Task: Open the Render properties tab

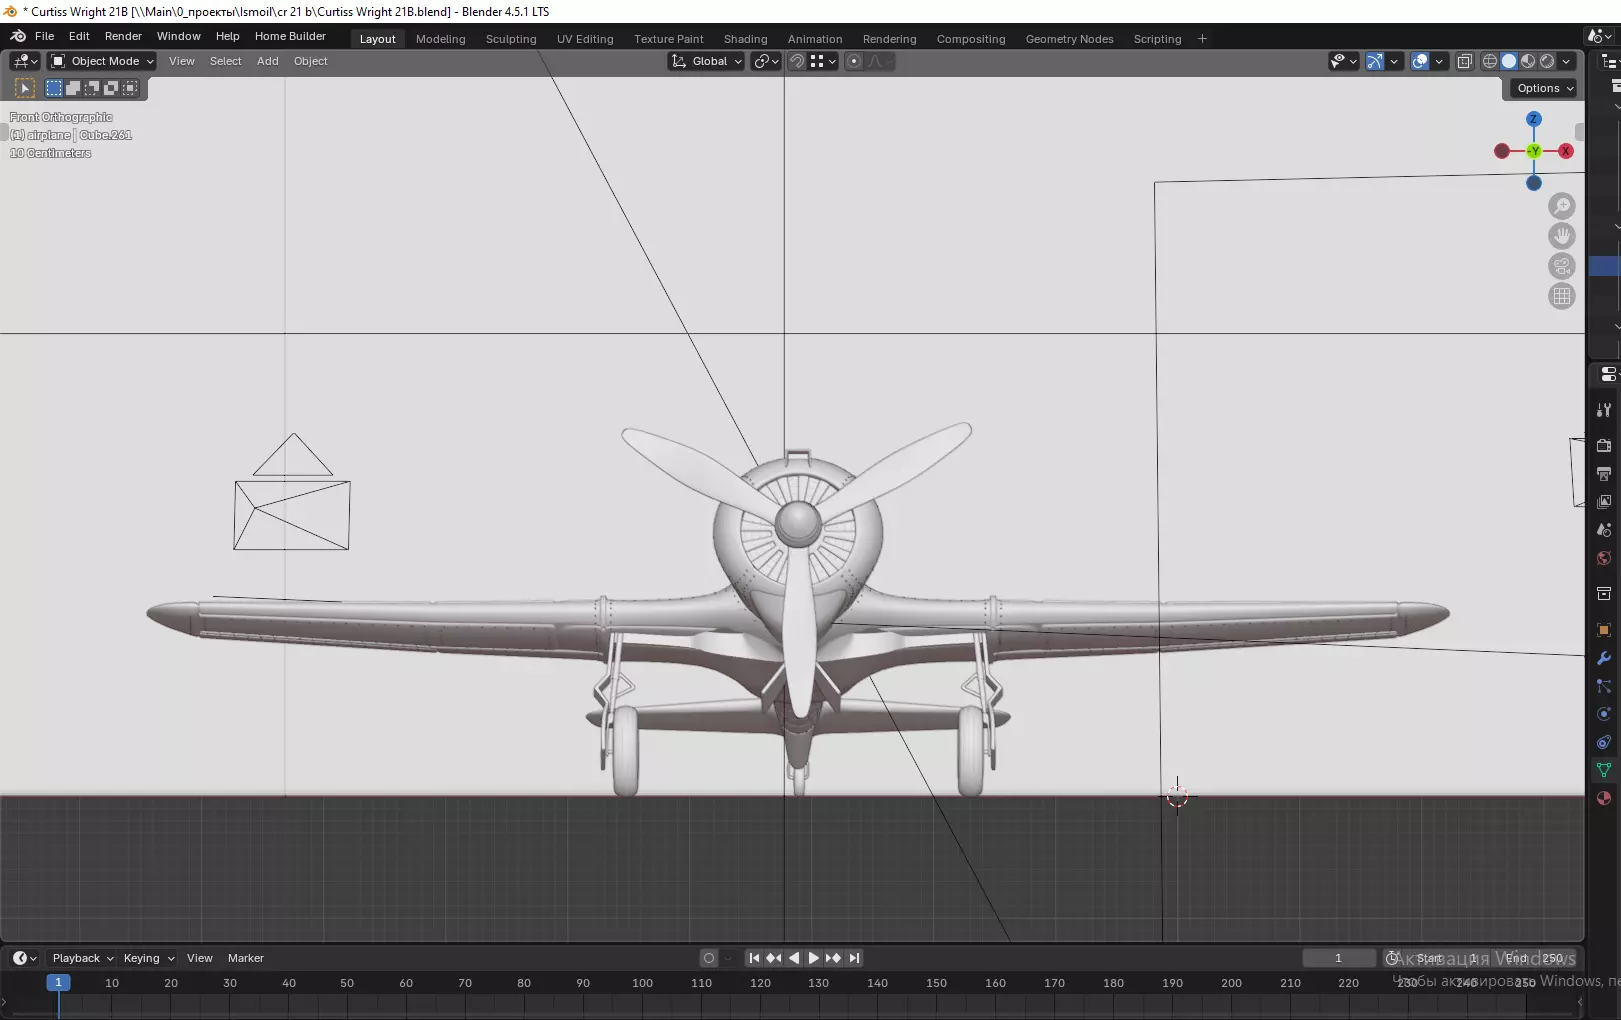Action: tap(1604, 445)
